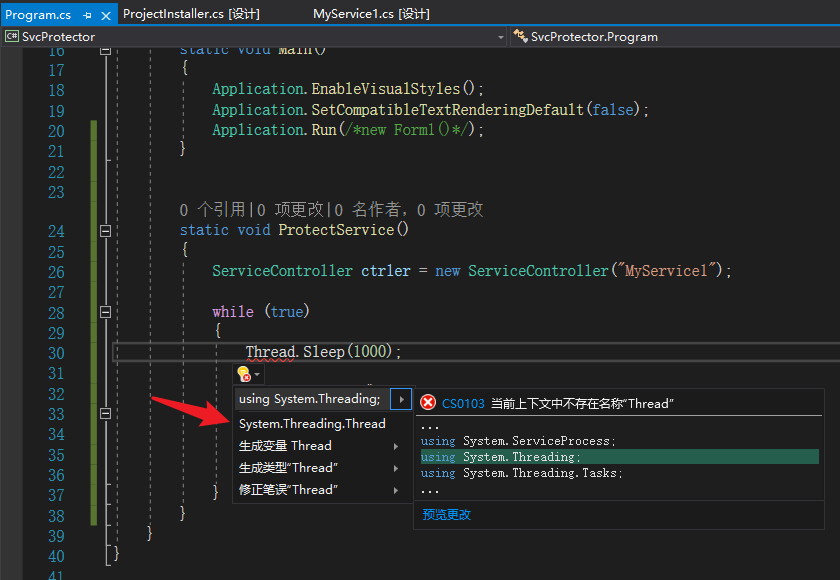Click the pin icon on Program.cs tab
This screenshot has height=580, width=840.
point(88,15)
